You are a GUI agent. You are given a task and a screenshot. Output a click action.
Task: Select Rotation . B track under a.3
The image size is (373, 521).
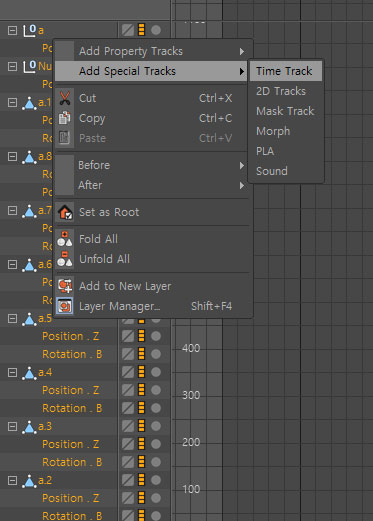coord(72,462)
